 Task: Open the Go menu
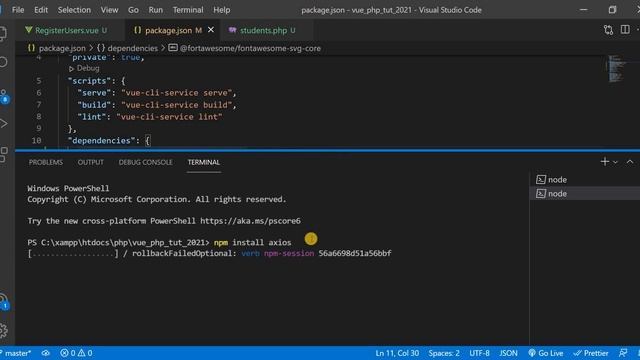pos(133,10)
